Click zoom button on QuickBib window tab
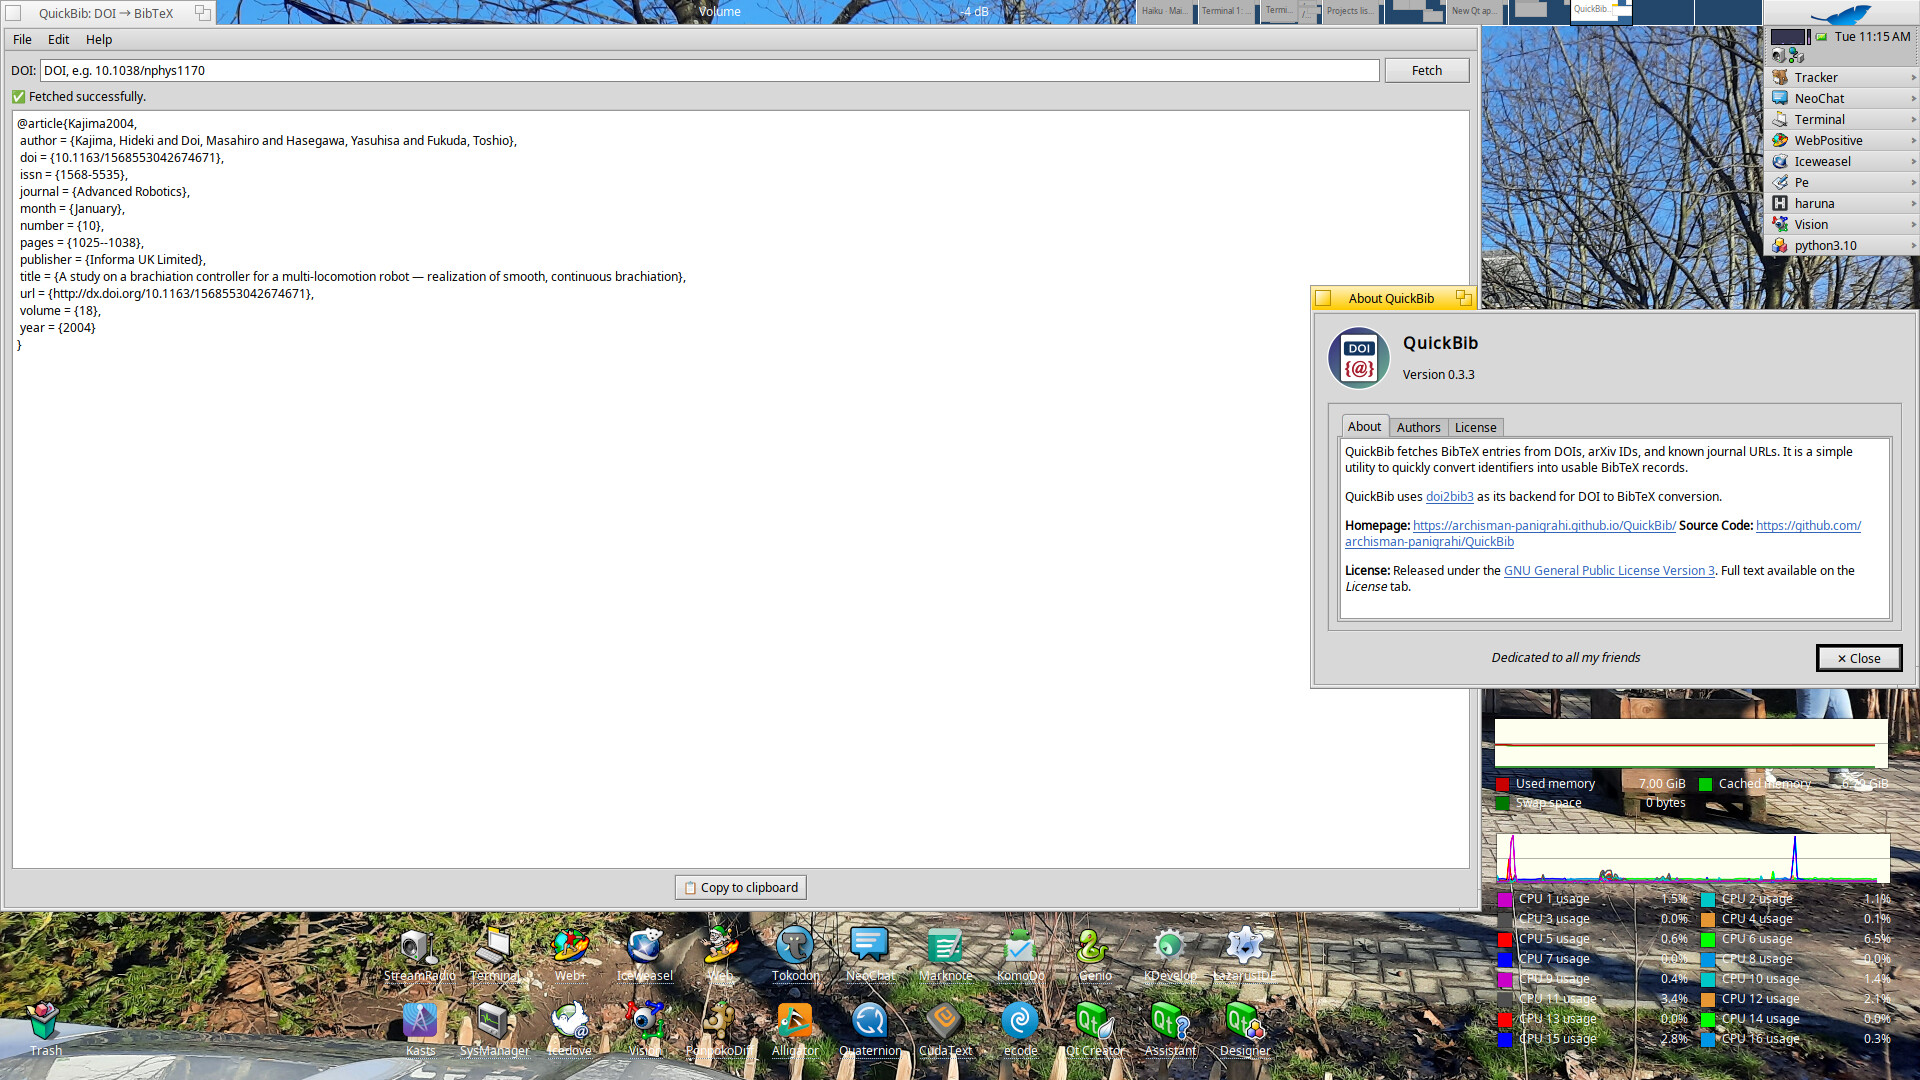This screenshot has height=1080, width=1920. click(203, 13)
